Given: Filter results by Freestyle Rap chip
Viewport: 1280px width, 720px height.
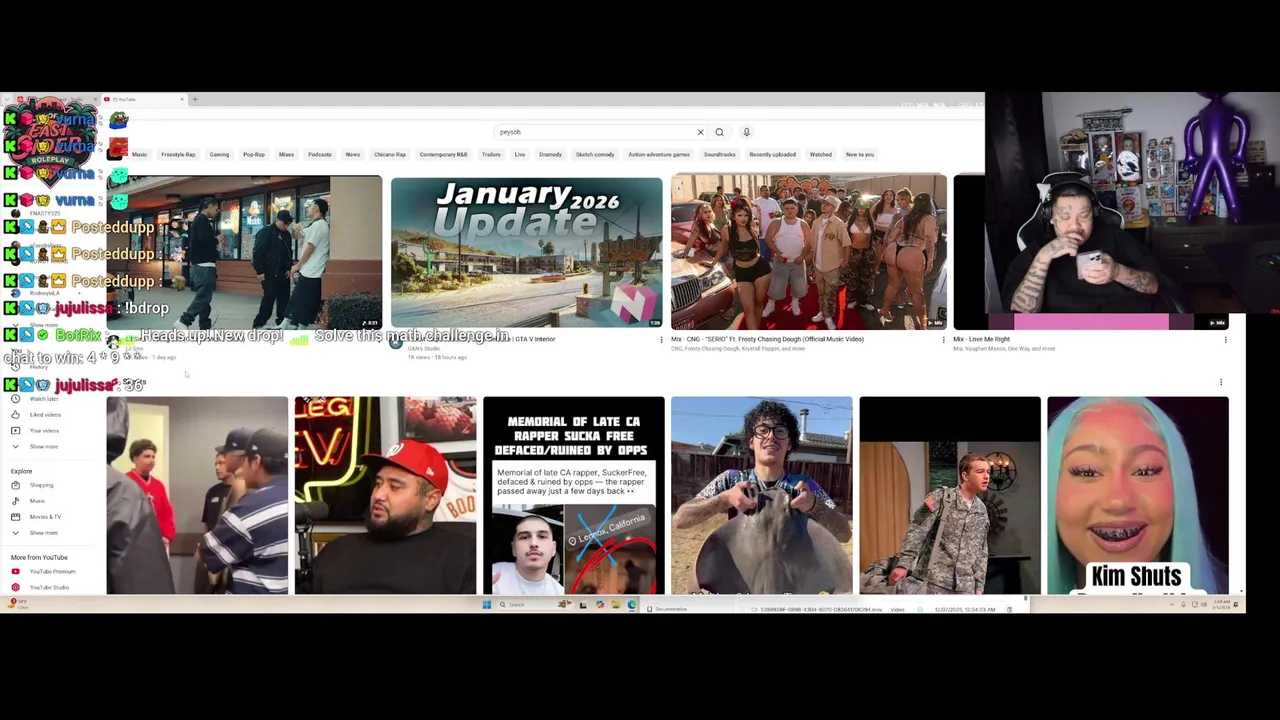Looking at the screenshot, I should 178,155.
